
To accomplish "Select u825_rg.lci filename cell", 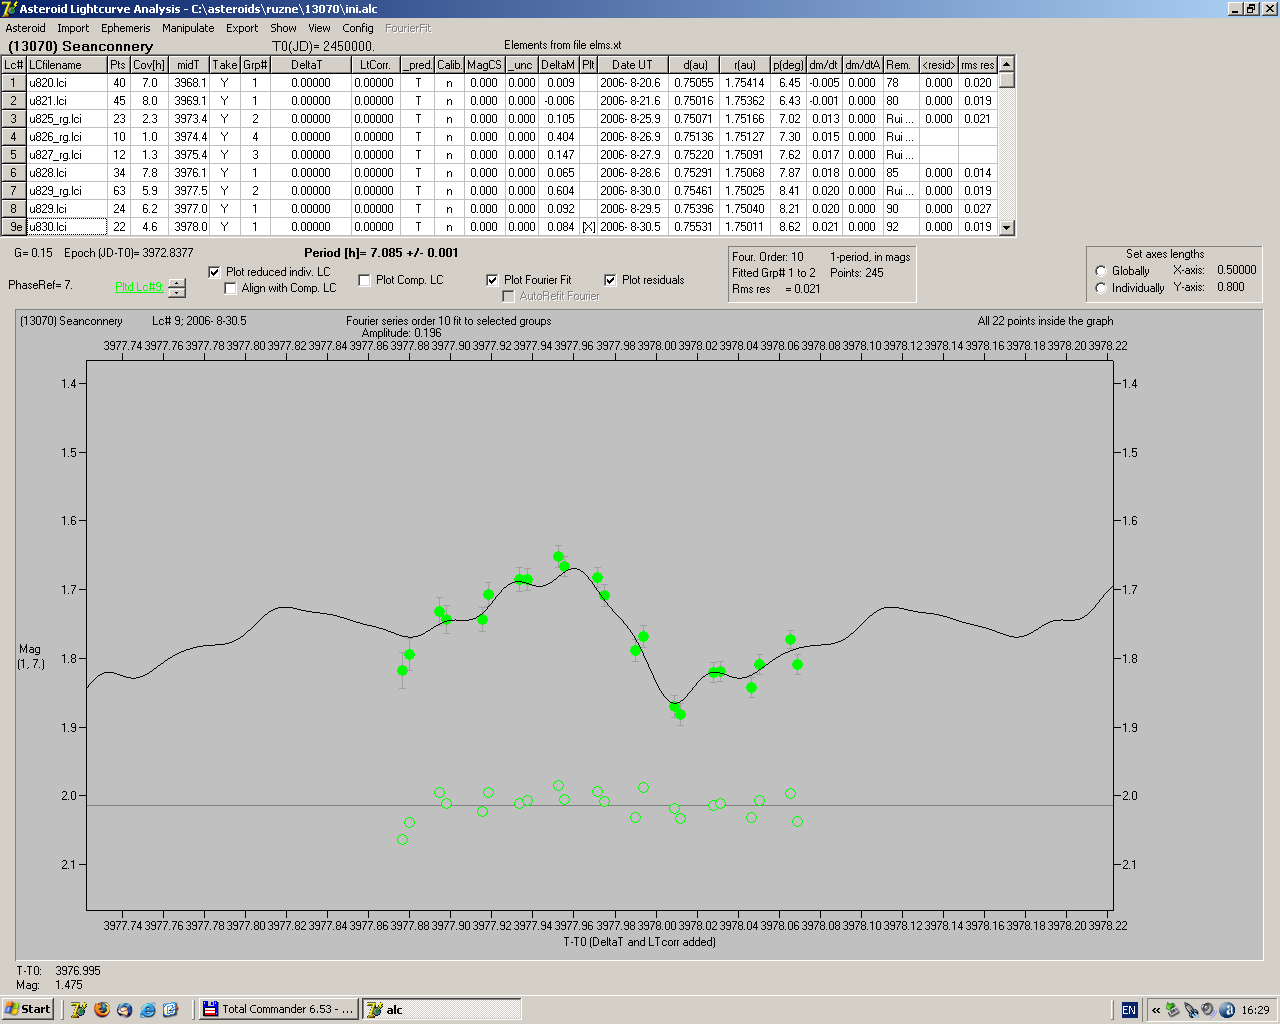I will [67, 119].
